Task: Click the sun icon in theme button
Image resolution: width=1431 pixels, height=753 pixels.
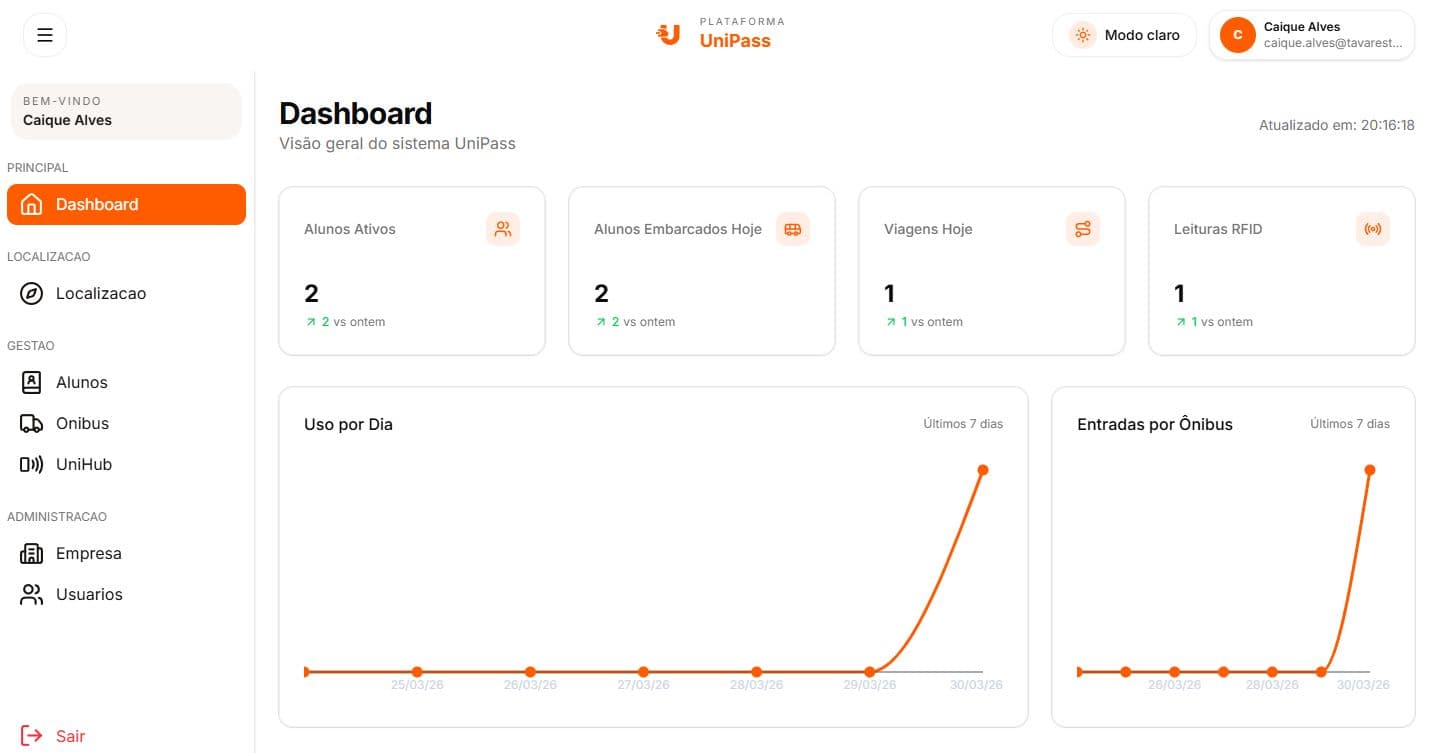Action: 1082,35
